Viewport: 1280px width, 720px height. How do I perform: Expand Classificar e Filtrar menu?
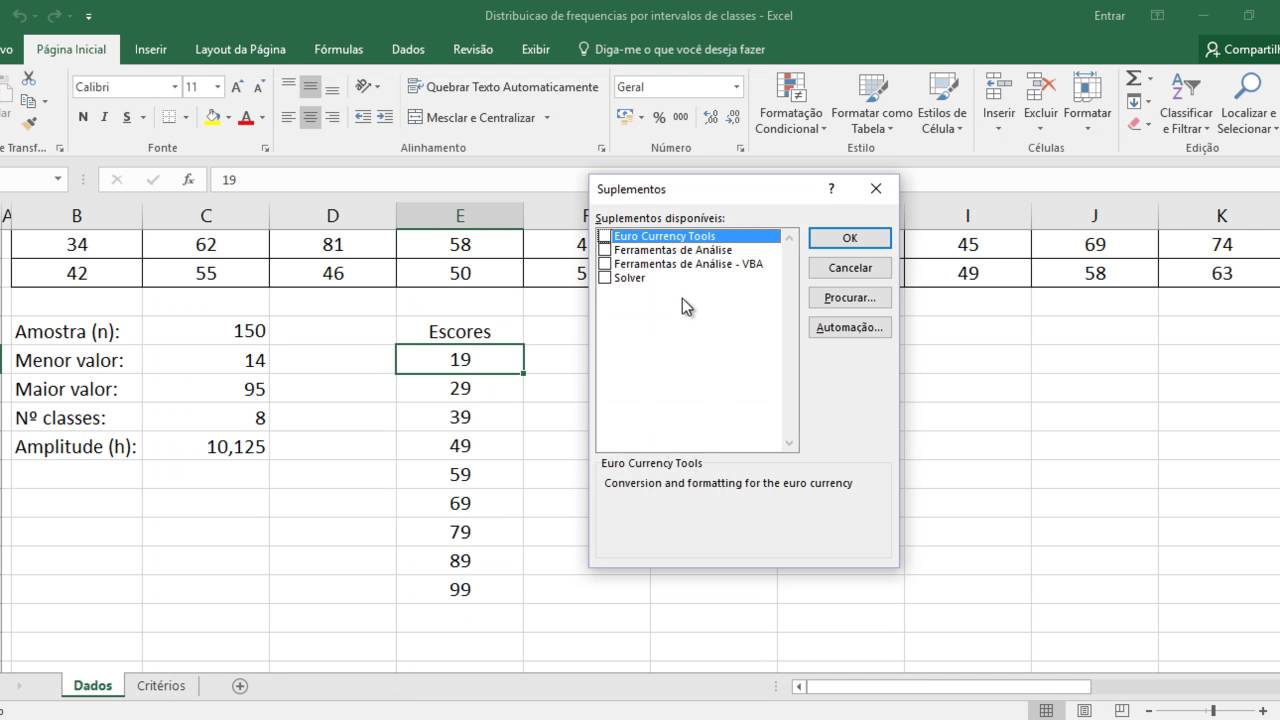tap(1186, 104)
